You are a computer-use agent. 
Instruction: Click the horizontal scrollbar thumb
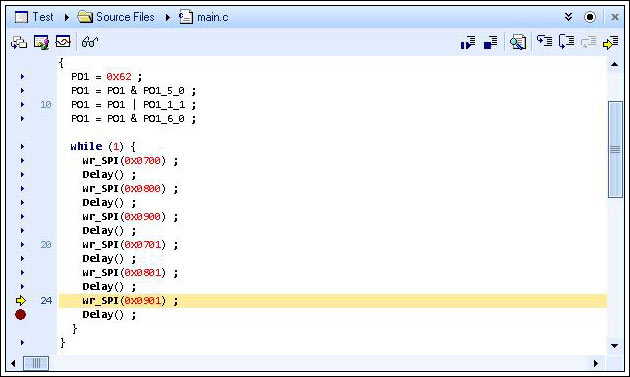pos(36,363)
